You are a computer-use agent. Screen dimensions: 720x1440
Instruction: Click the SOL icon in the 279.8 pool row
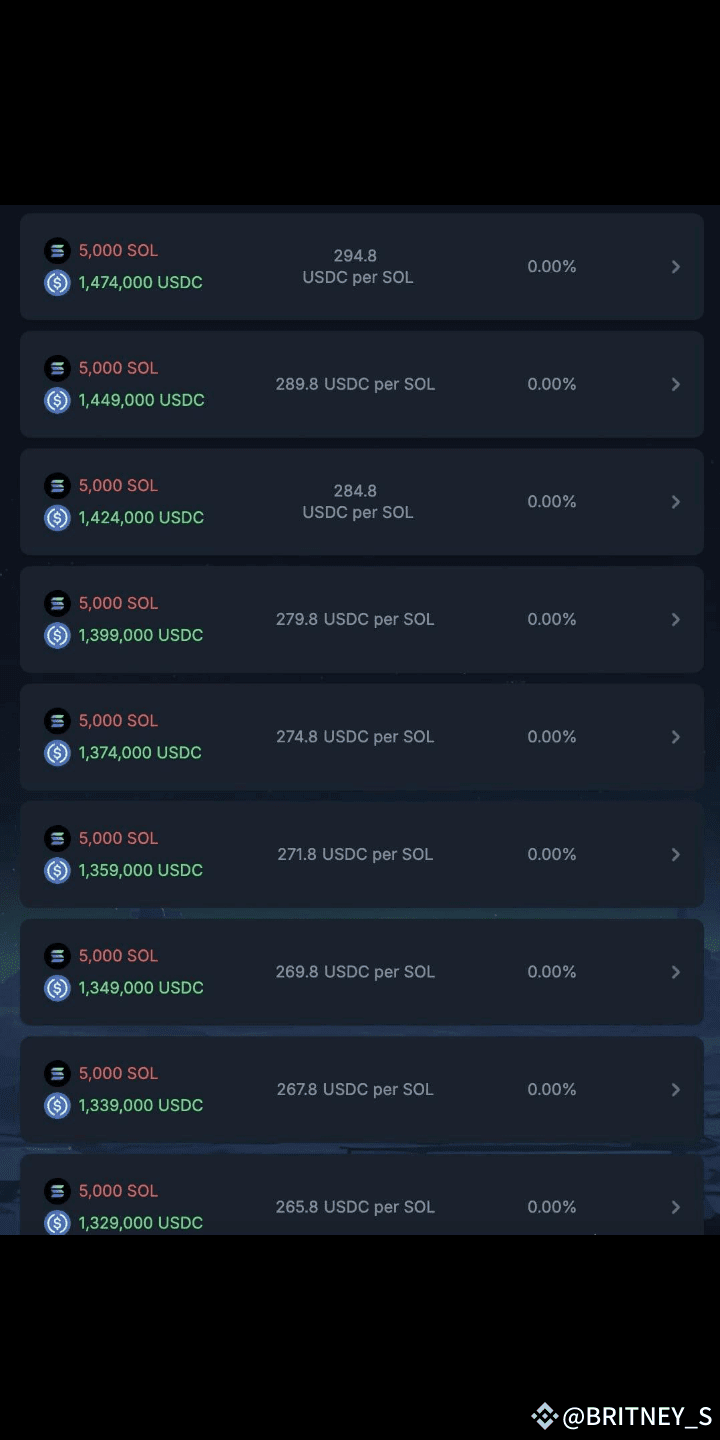pyautogui.click(x=56, y=603)
